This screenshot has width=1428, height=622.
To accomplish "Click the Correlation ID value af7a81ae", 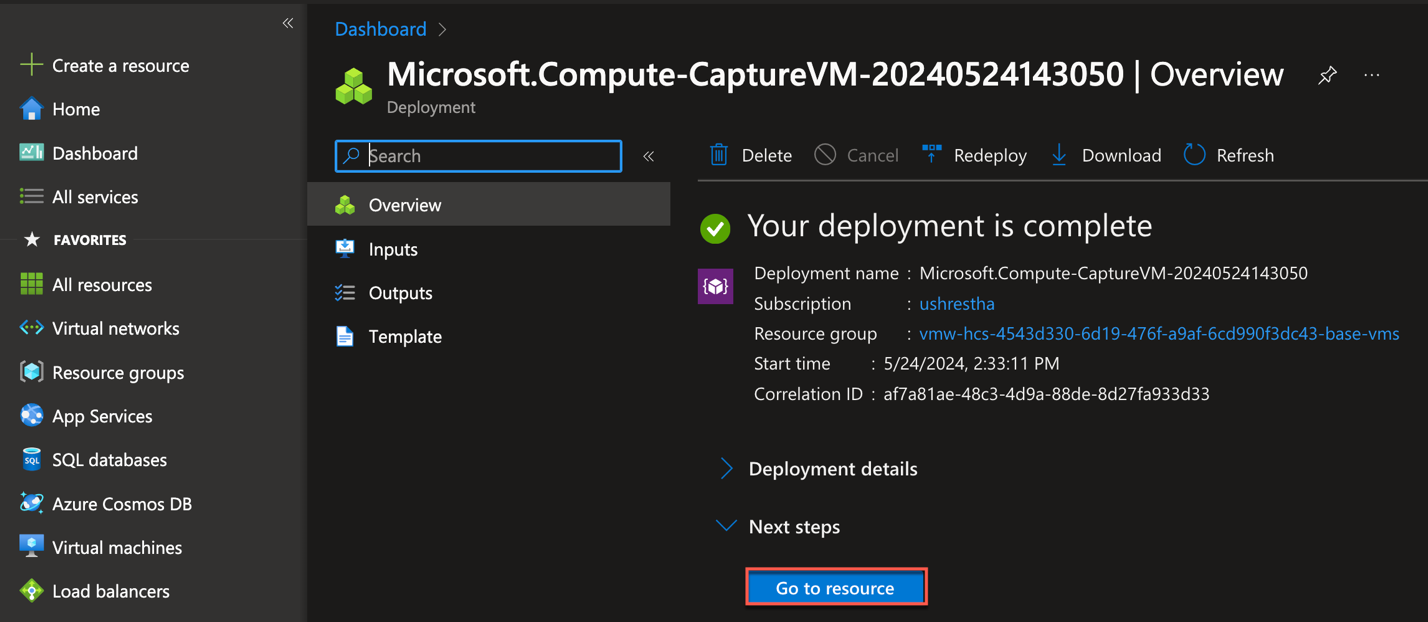I will (x=1046, y=394).
